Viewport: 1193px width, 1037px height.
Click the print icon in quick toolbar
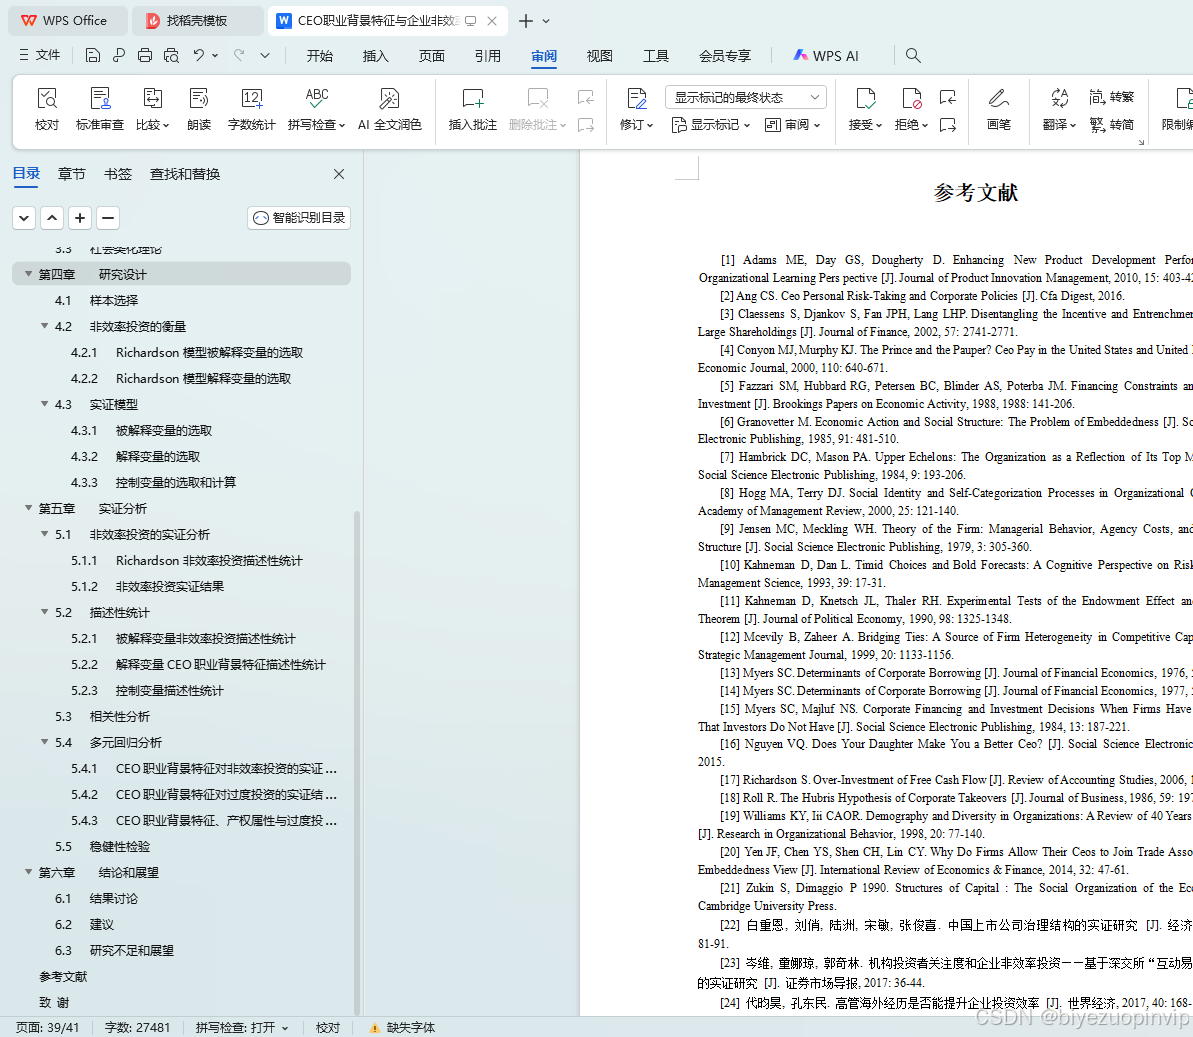145,55
